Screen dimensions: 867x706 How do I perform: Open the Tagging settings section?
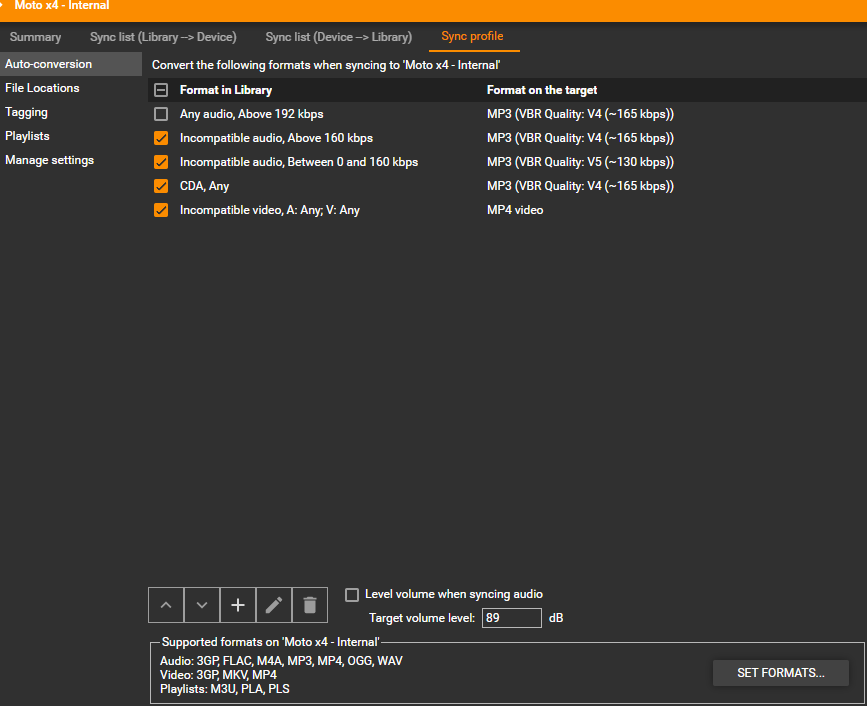tap(27, 112)
